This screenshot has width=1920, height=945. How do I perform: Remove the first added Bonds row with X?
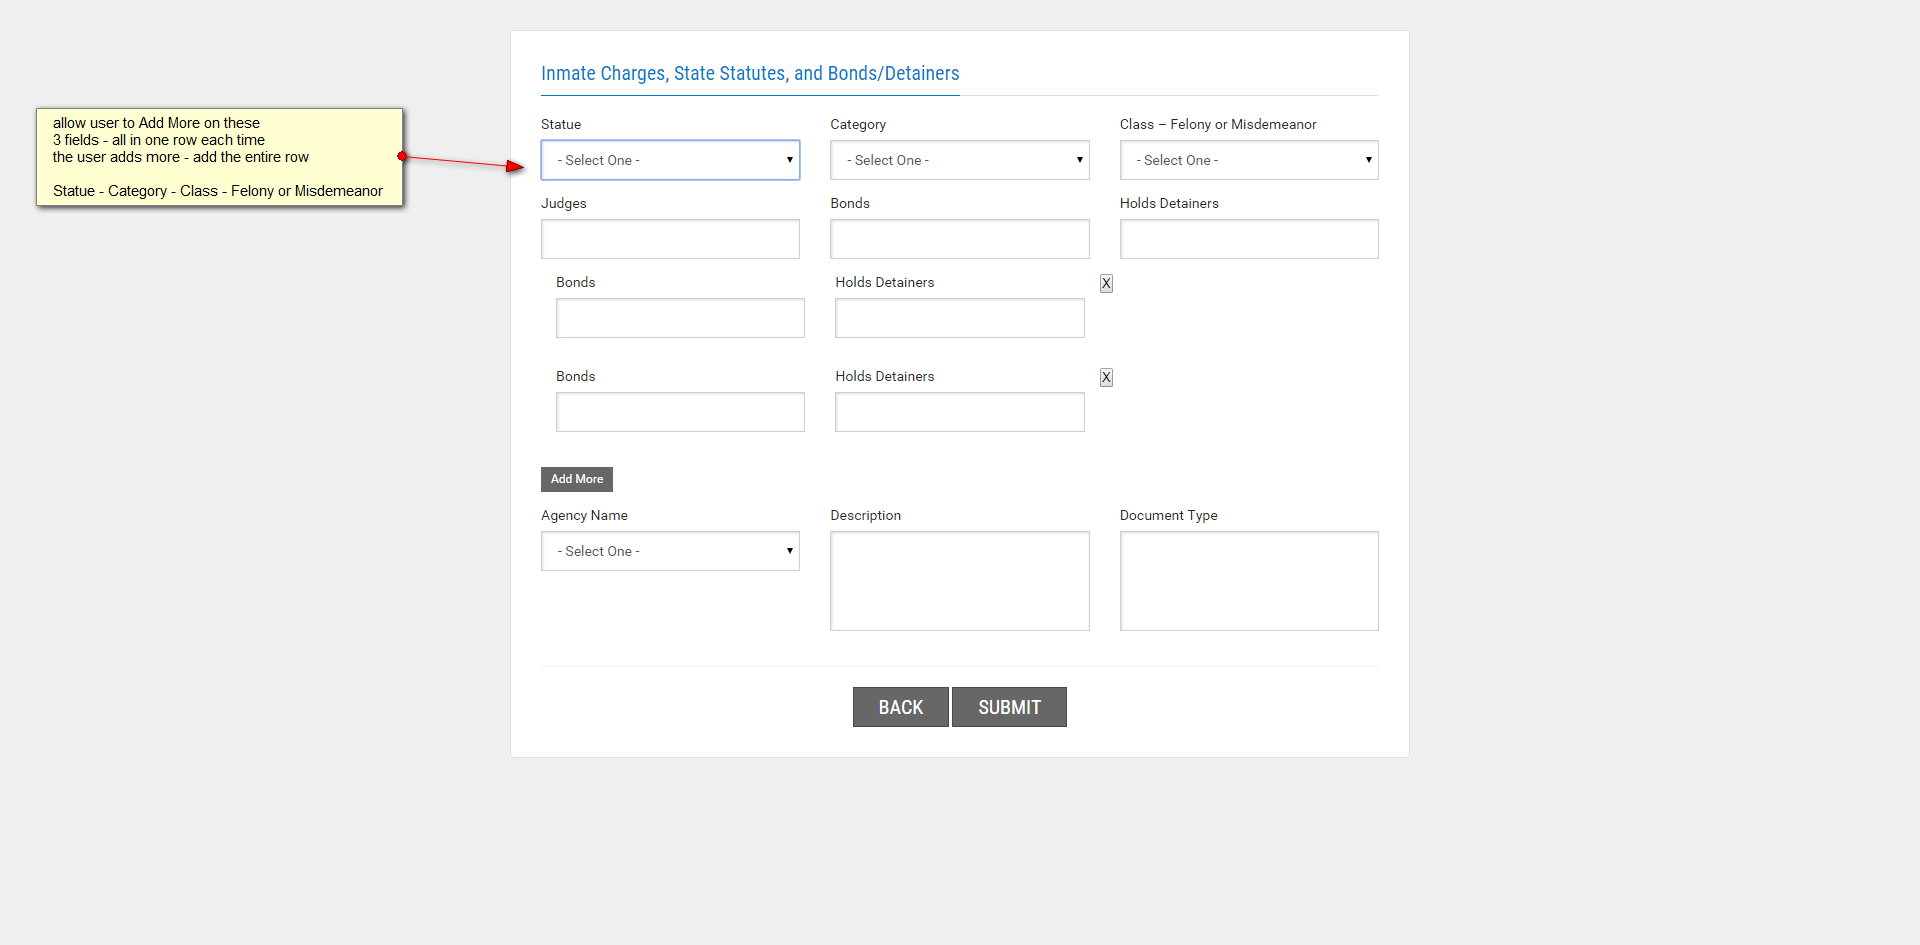tap(1106, 283)
